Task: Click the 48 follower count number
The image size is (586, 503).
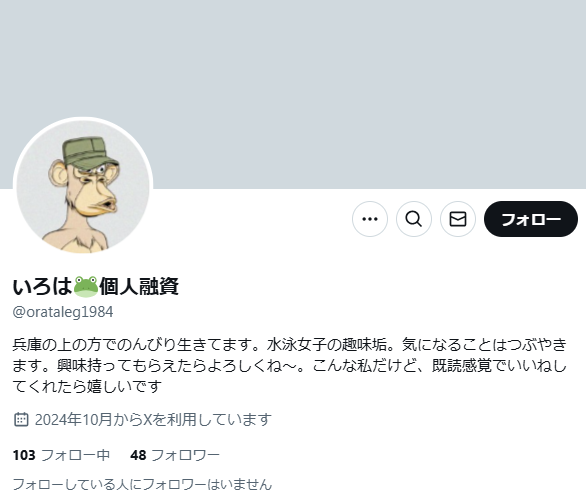Action: click(x=138, y=455)
